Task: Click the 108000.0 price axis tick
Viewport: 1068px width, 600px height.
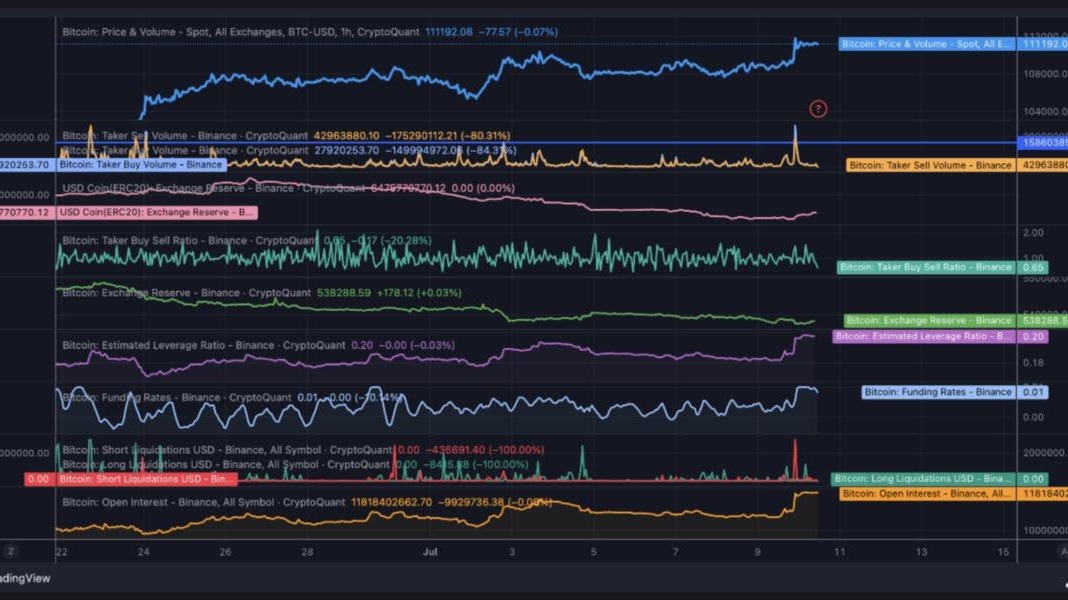Action: coord(1046,74)
